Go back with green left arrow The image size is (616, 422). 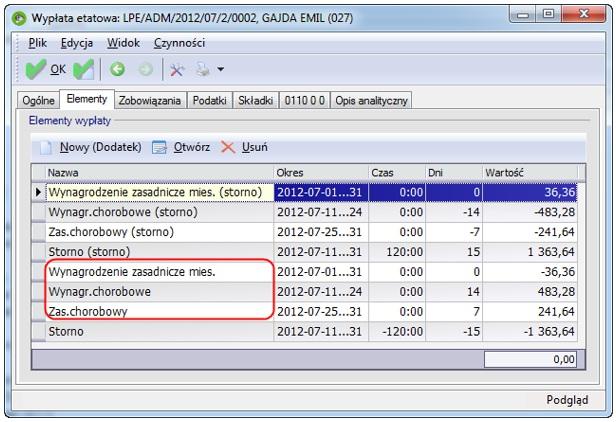point(117,70)
